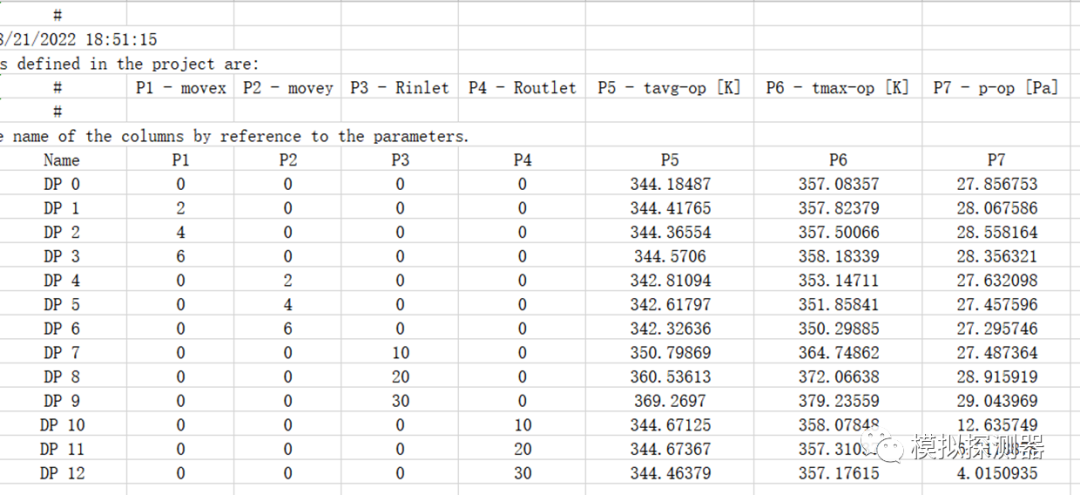1080x495 pixels.
Task: Click the cell with value 364.74862
Action: (838, 352)
